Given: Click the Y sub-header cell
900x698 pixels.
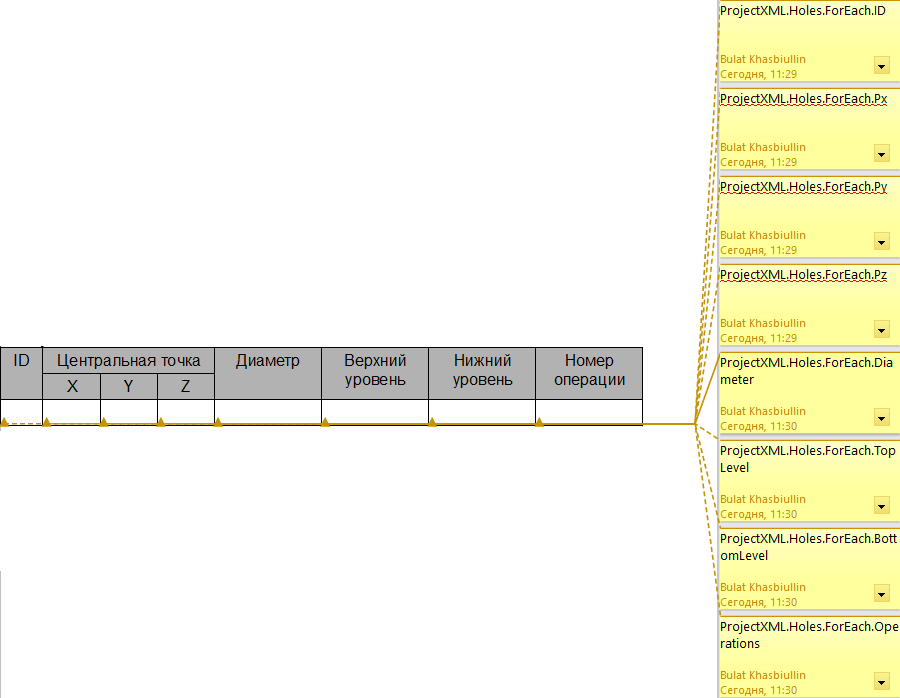Looking at the screenshot, I should (x=128, y=386).
